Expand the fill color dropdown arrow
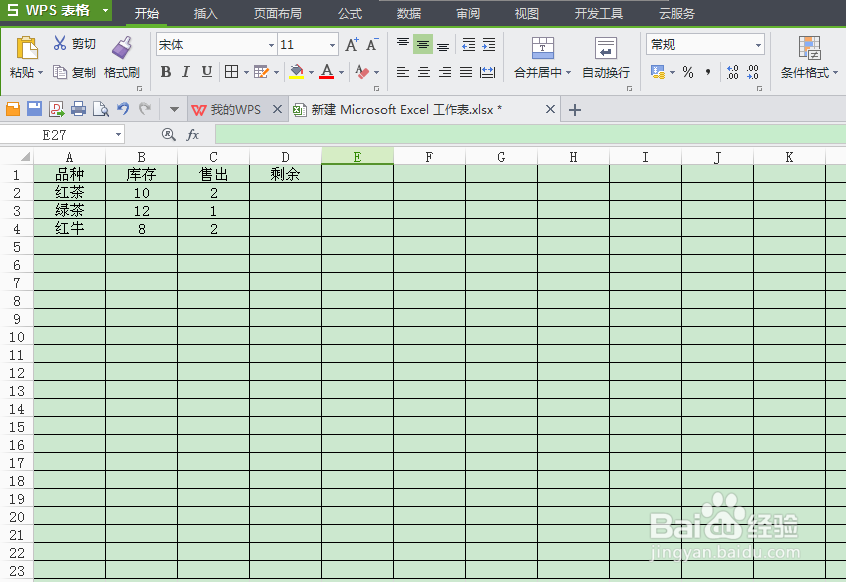This screenshot has width=846, height=582. (x=311, y=72)
